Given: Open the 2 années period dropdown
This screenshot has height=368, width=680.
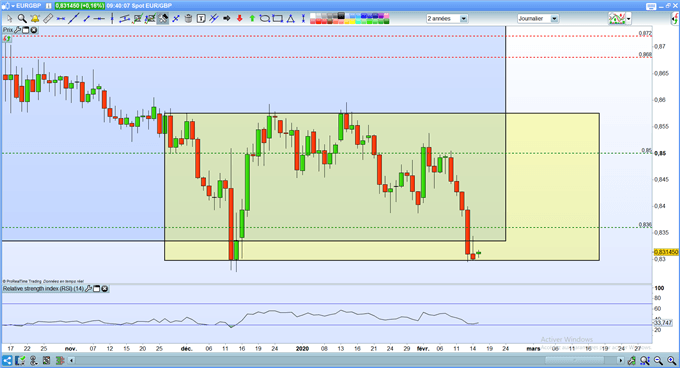Looking at the screenshot, I should (447, 19).
